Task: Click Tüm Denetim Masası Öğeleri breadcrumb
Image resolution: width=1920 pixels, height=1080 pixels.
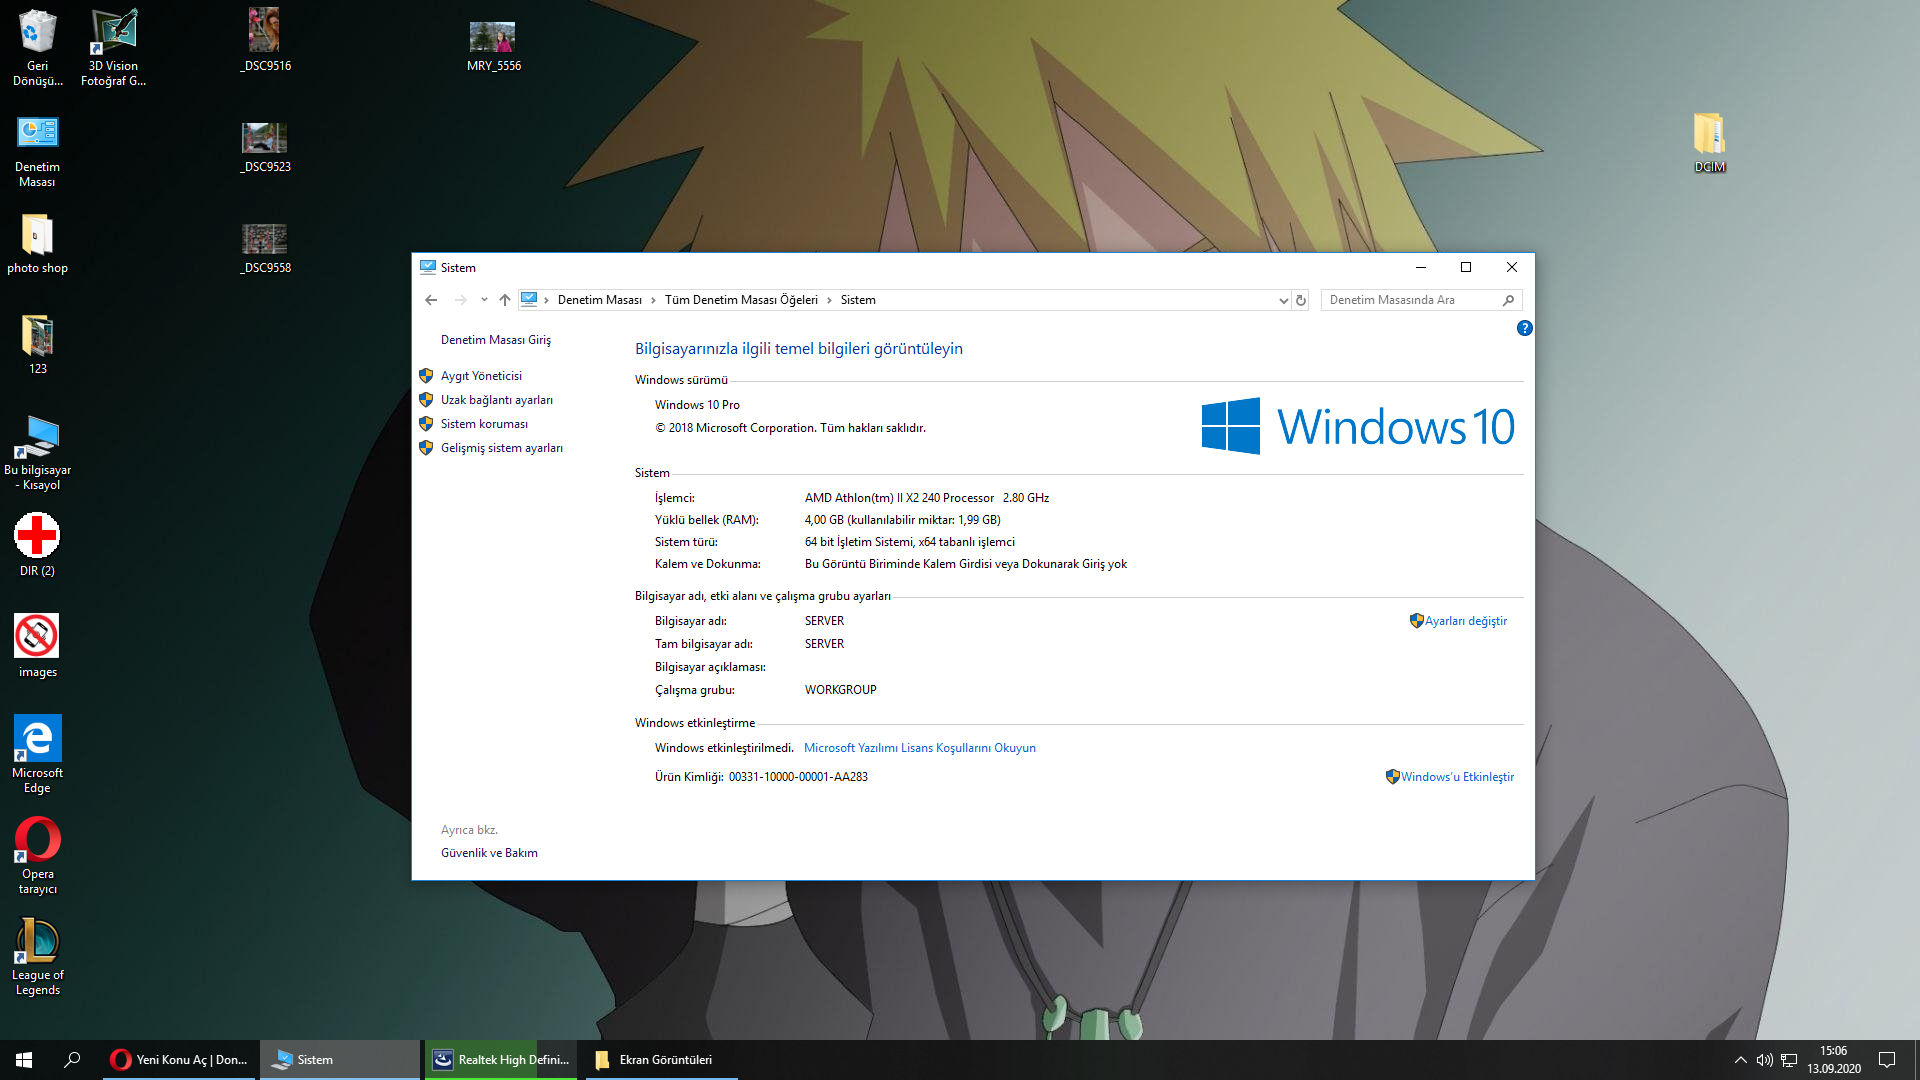Action: [740, 300]
